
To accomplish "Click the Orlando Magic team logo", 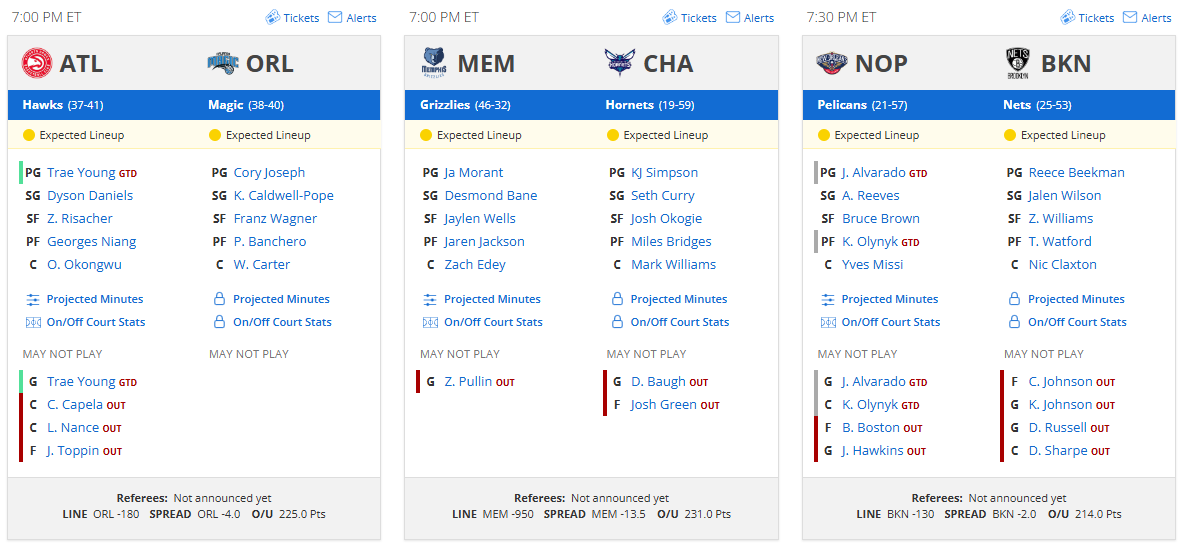I will click(223, 63).
